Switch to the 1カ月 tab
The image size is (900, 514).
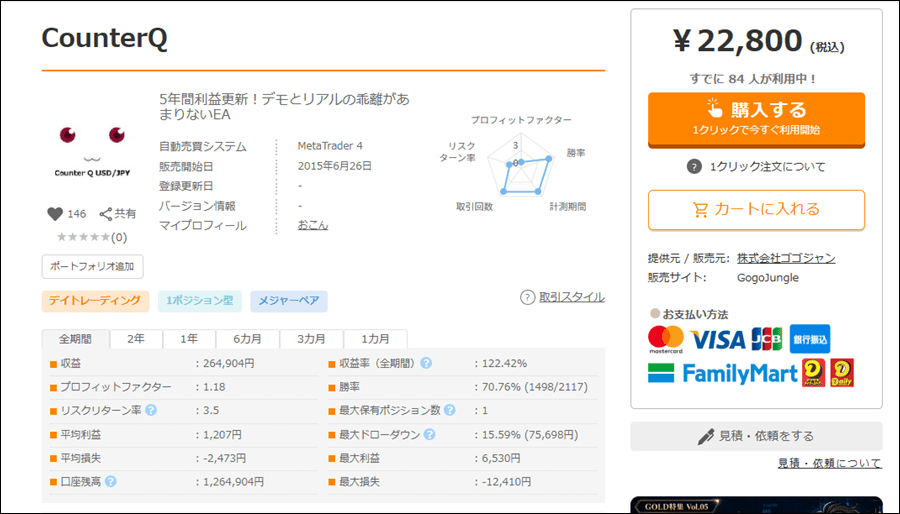click(375, 339)
